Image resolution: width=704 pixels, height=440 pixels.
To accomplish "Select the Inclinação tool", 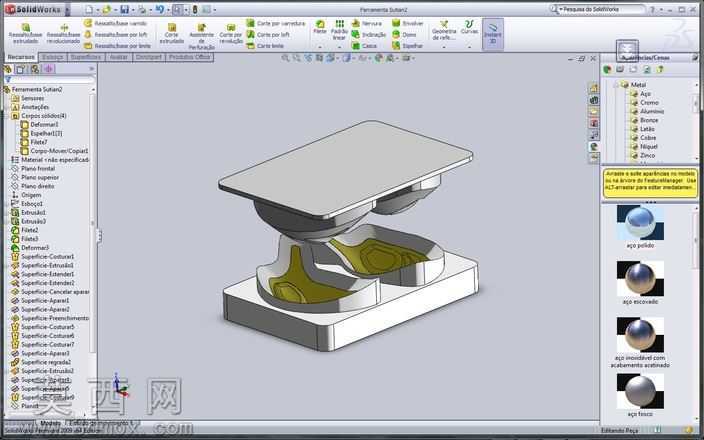I will [368, 34].
